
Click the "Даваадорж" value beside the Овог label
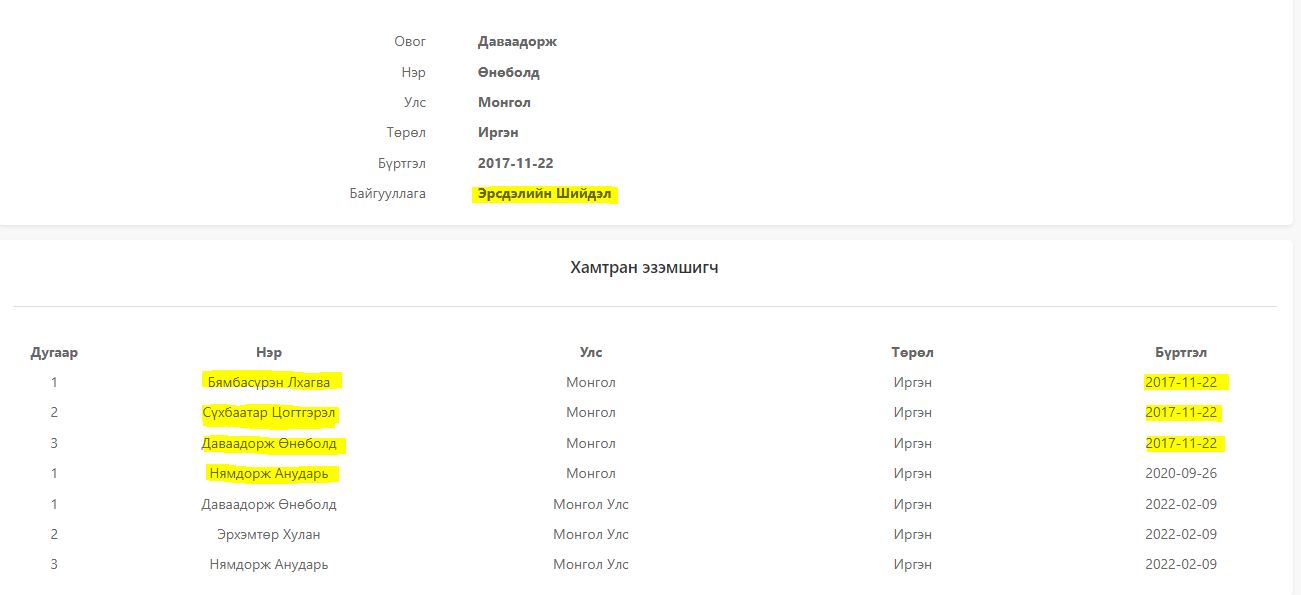517,42
